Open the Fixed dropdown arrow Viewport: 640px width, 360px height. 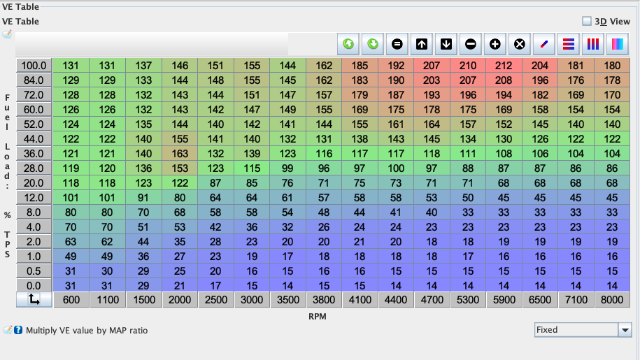tap(625, 330)
